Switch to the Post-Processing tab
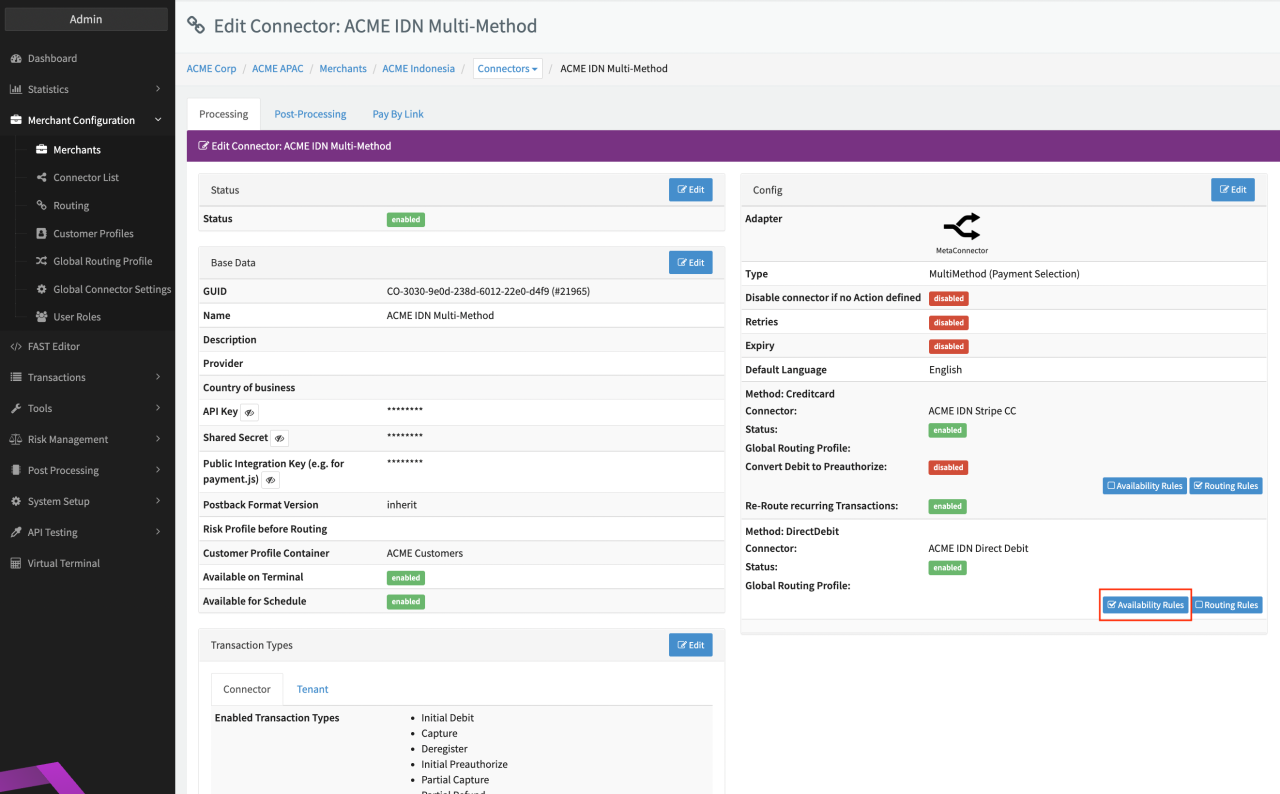1280x794 pixels. pyautogui.click(x=310, y=114)
